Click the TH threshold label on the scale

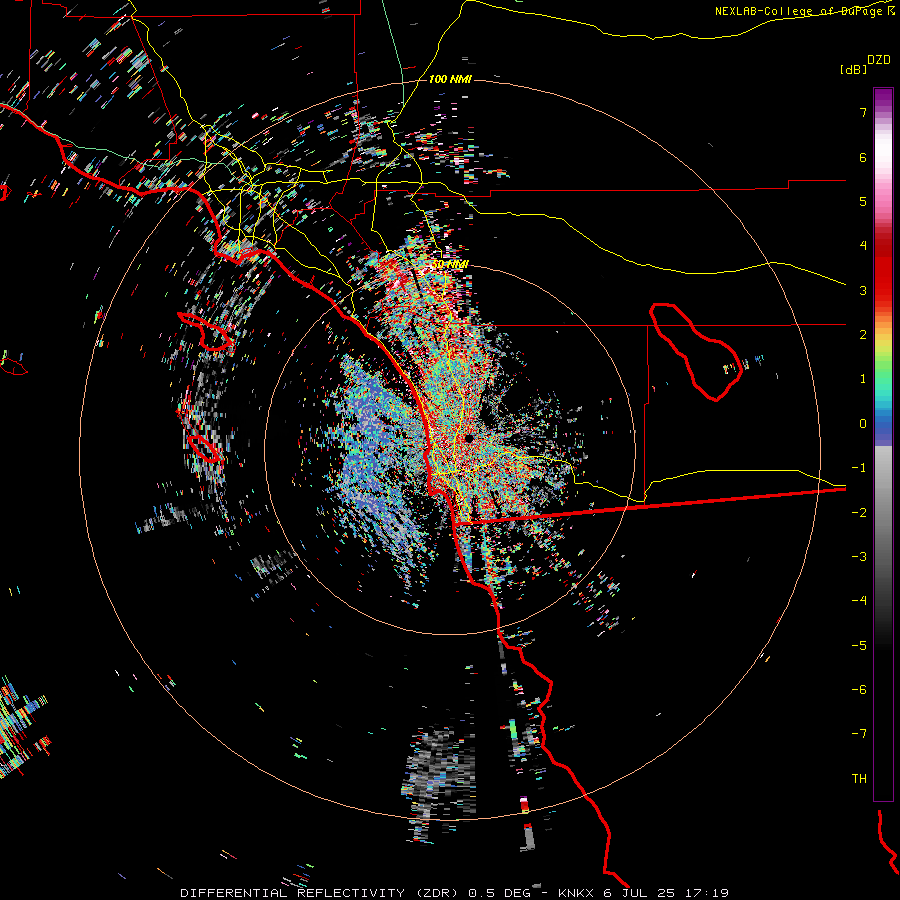click(x=859, y=779)
